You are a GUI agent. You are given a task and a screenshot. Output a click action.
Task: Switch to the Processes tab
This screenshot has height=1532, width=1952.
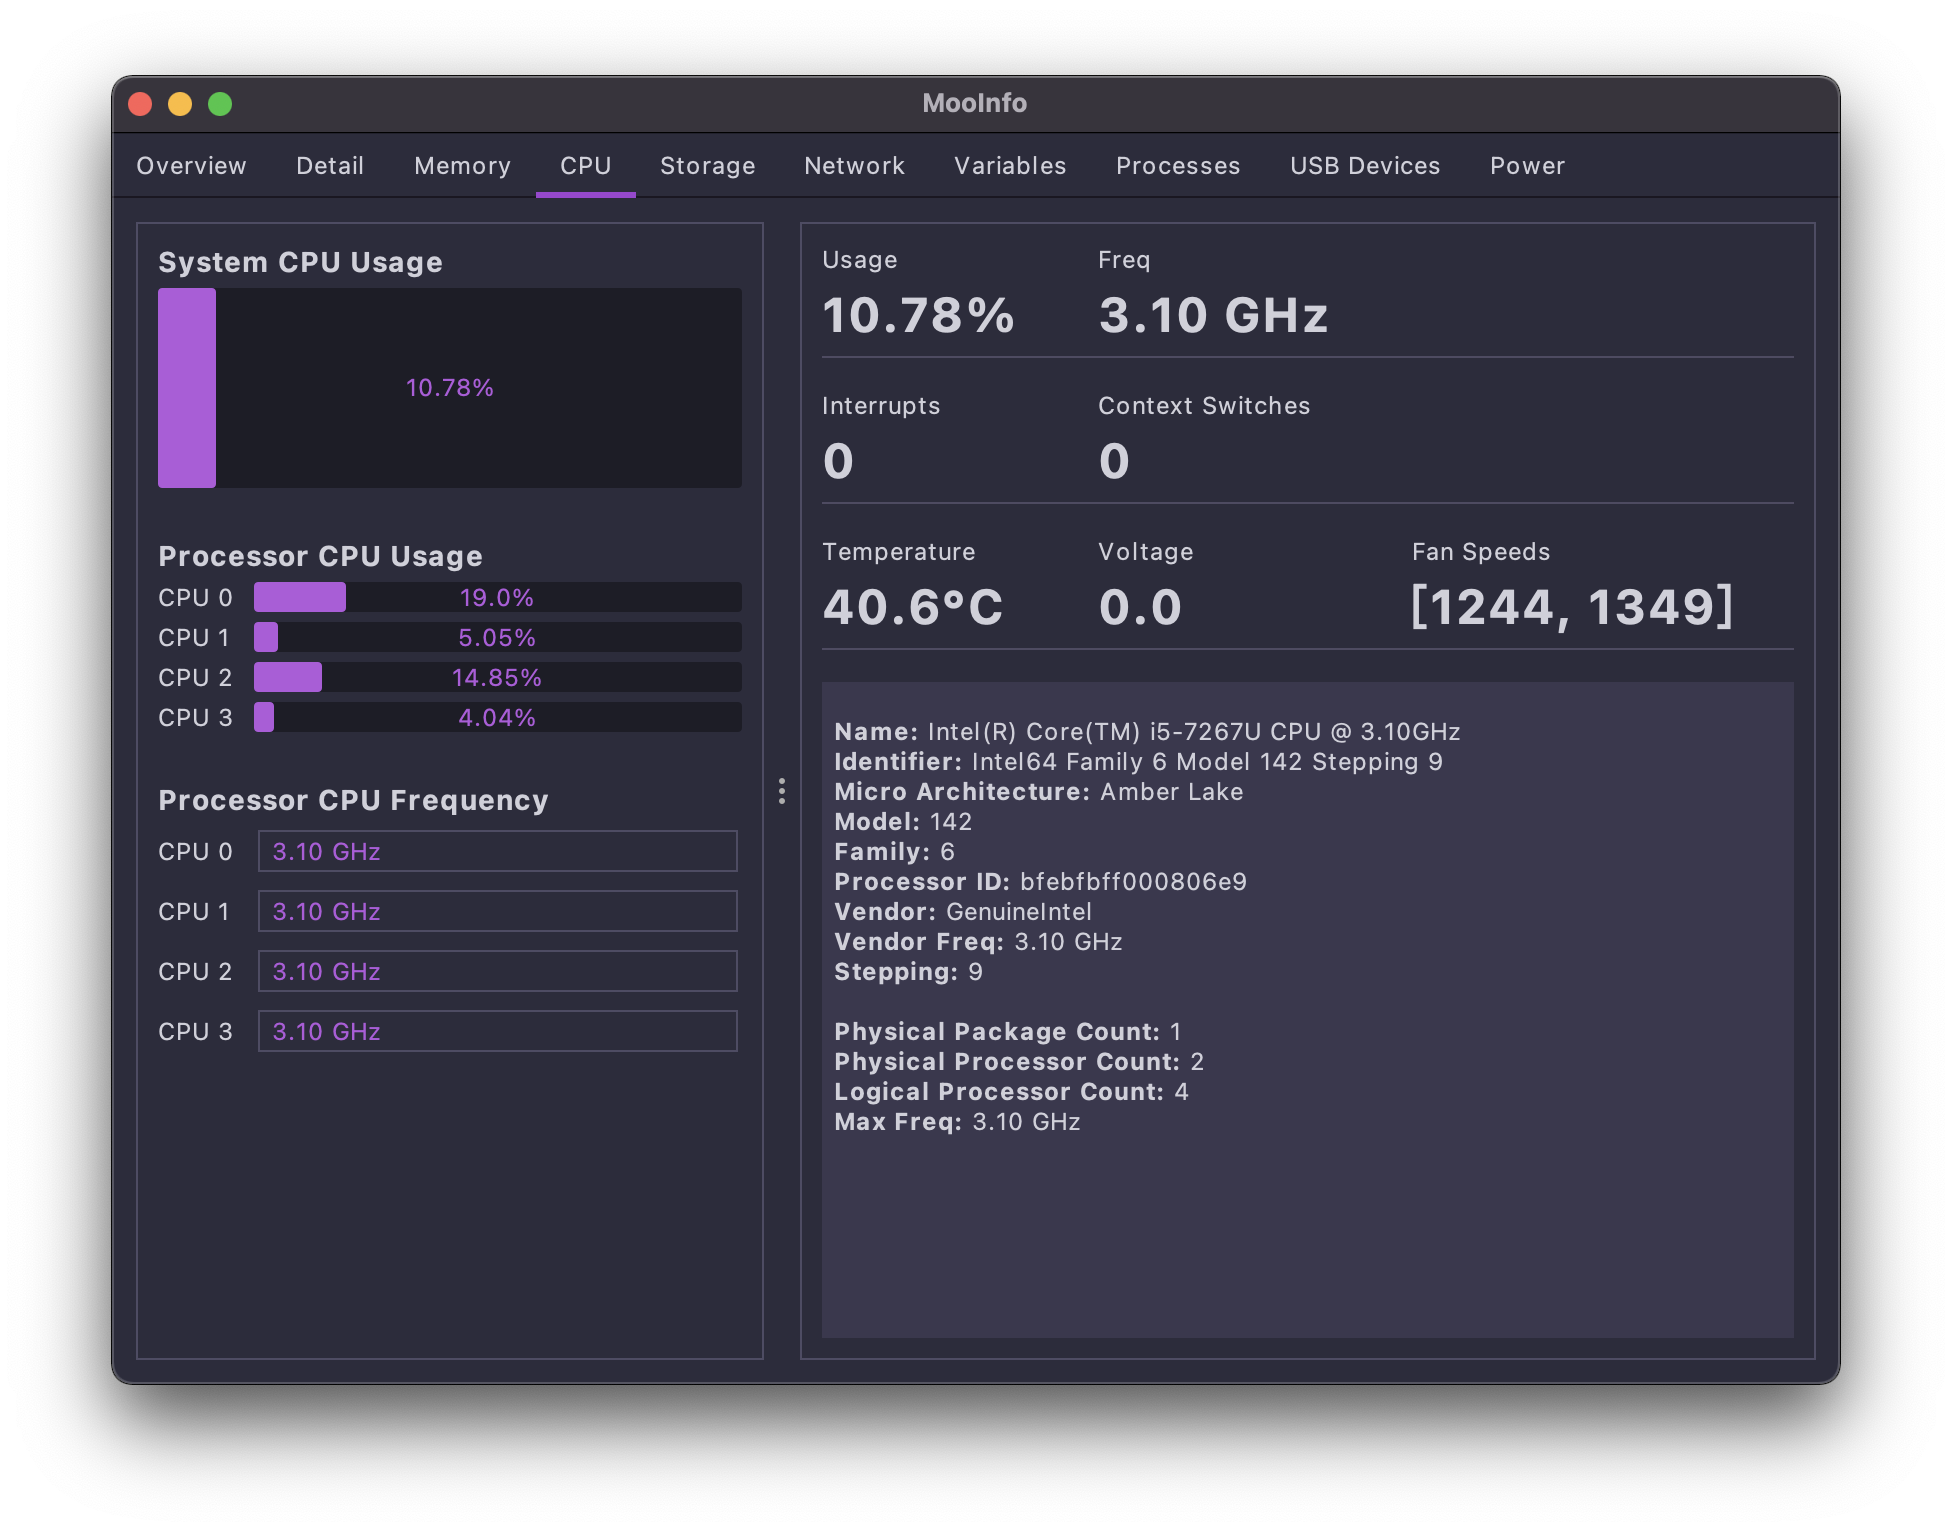coord(1178,166)
